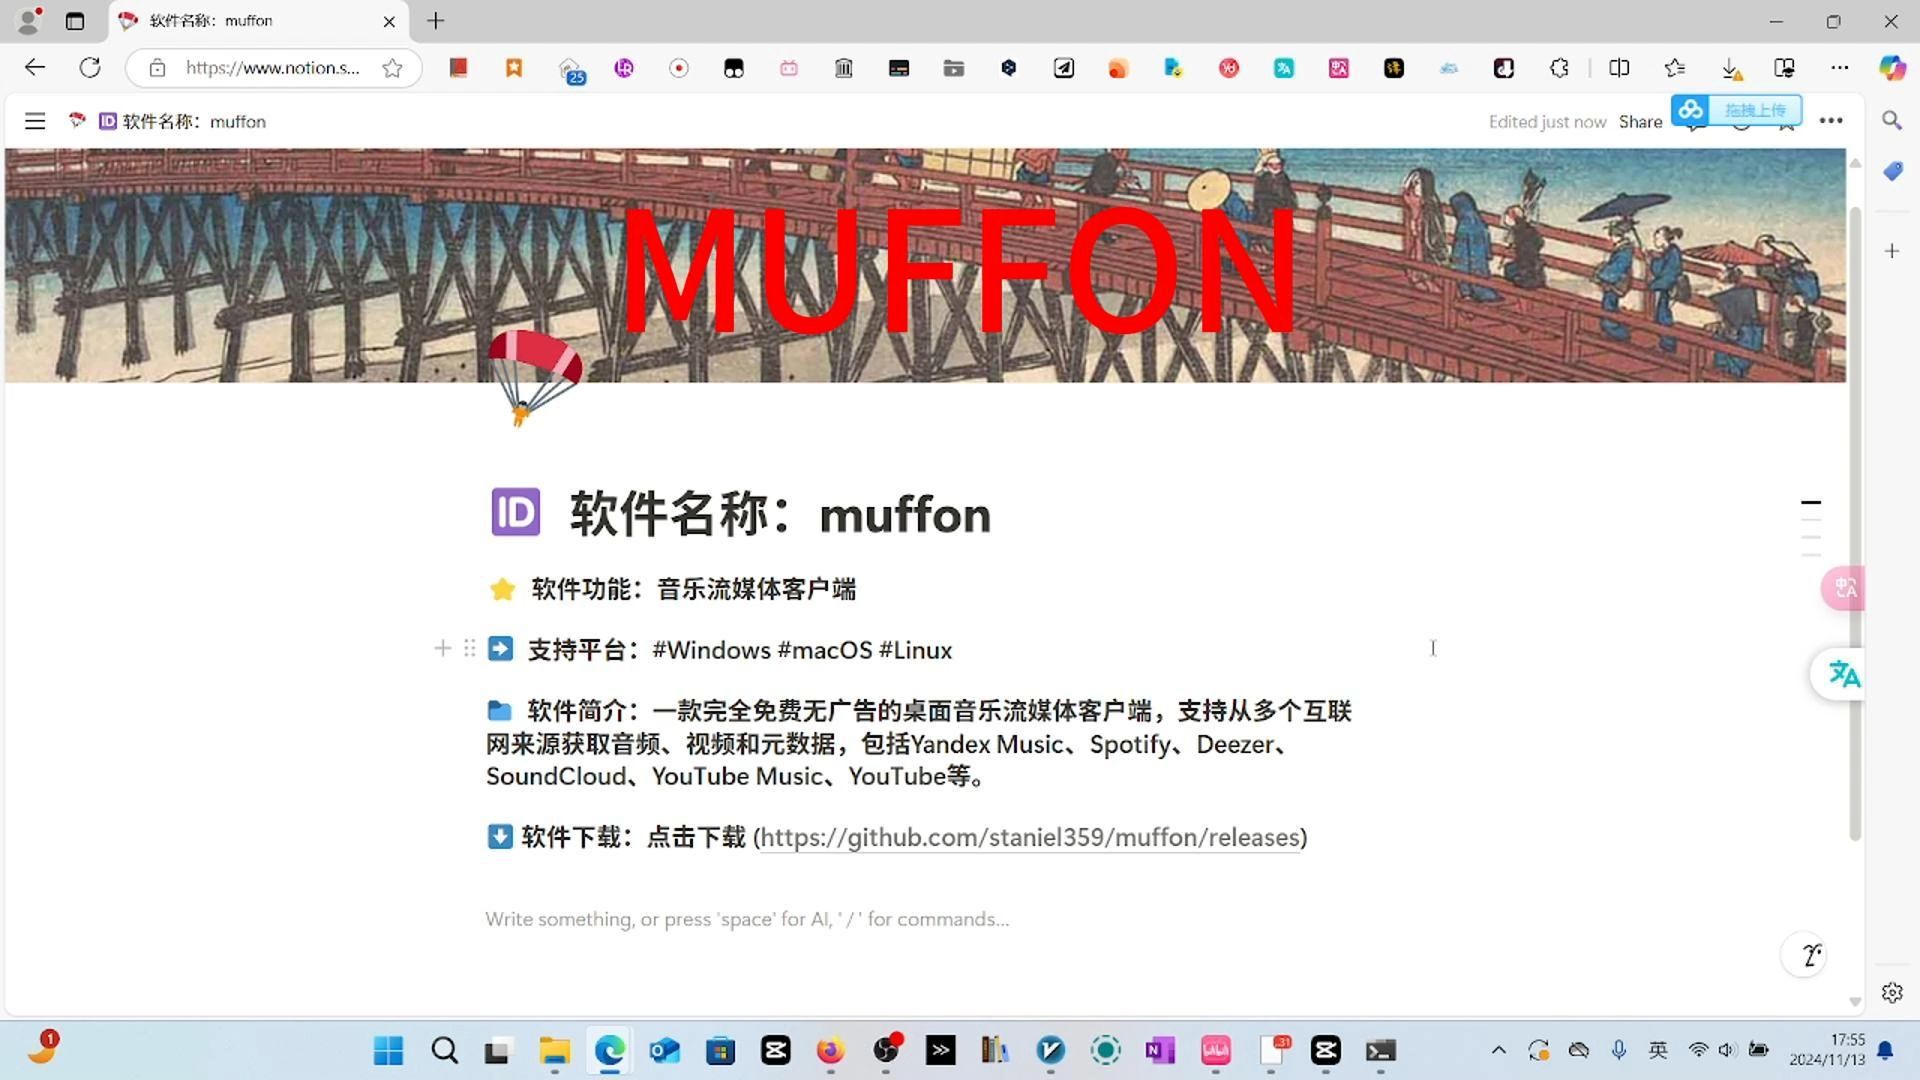Click the site info lock icon
The width and height of the screenshot is (1920, 1080).
click(x=157, y=68)
